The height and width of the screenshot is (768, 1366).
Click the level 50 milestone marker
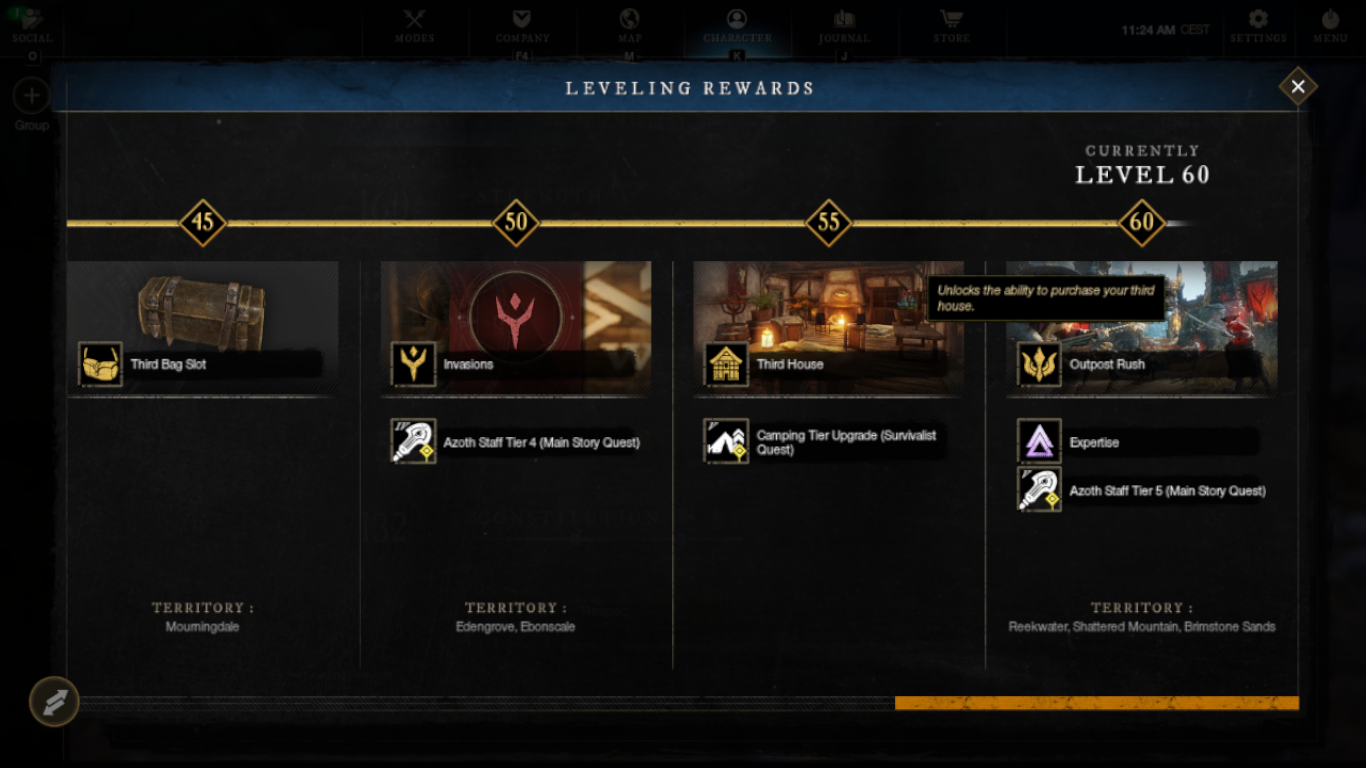(x=516, y=222)
